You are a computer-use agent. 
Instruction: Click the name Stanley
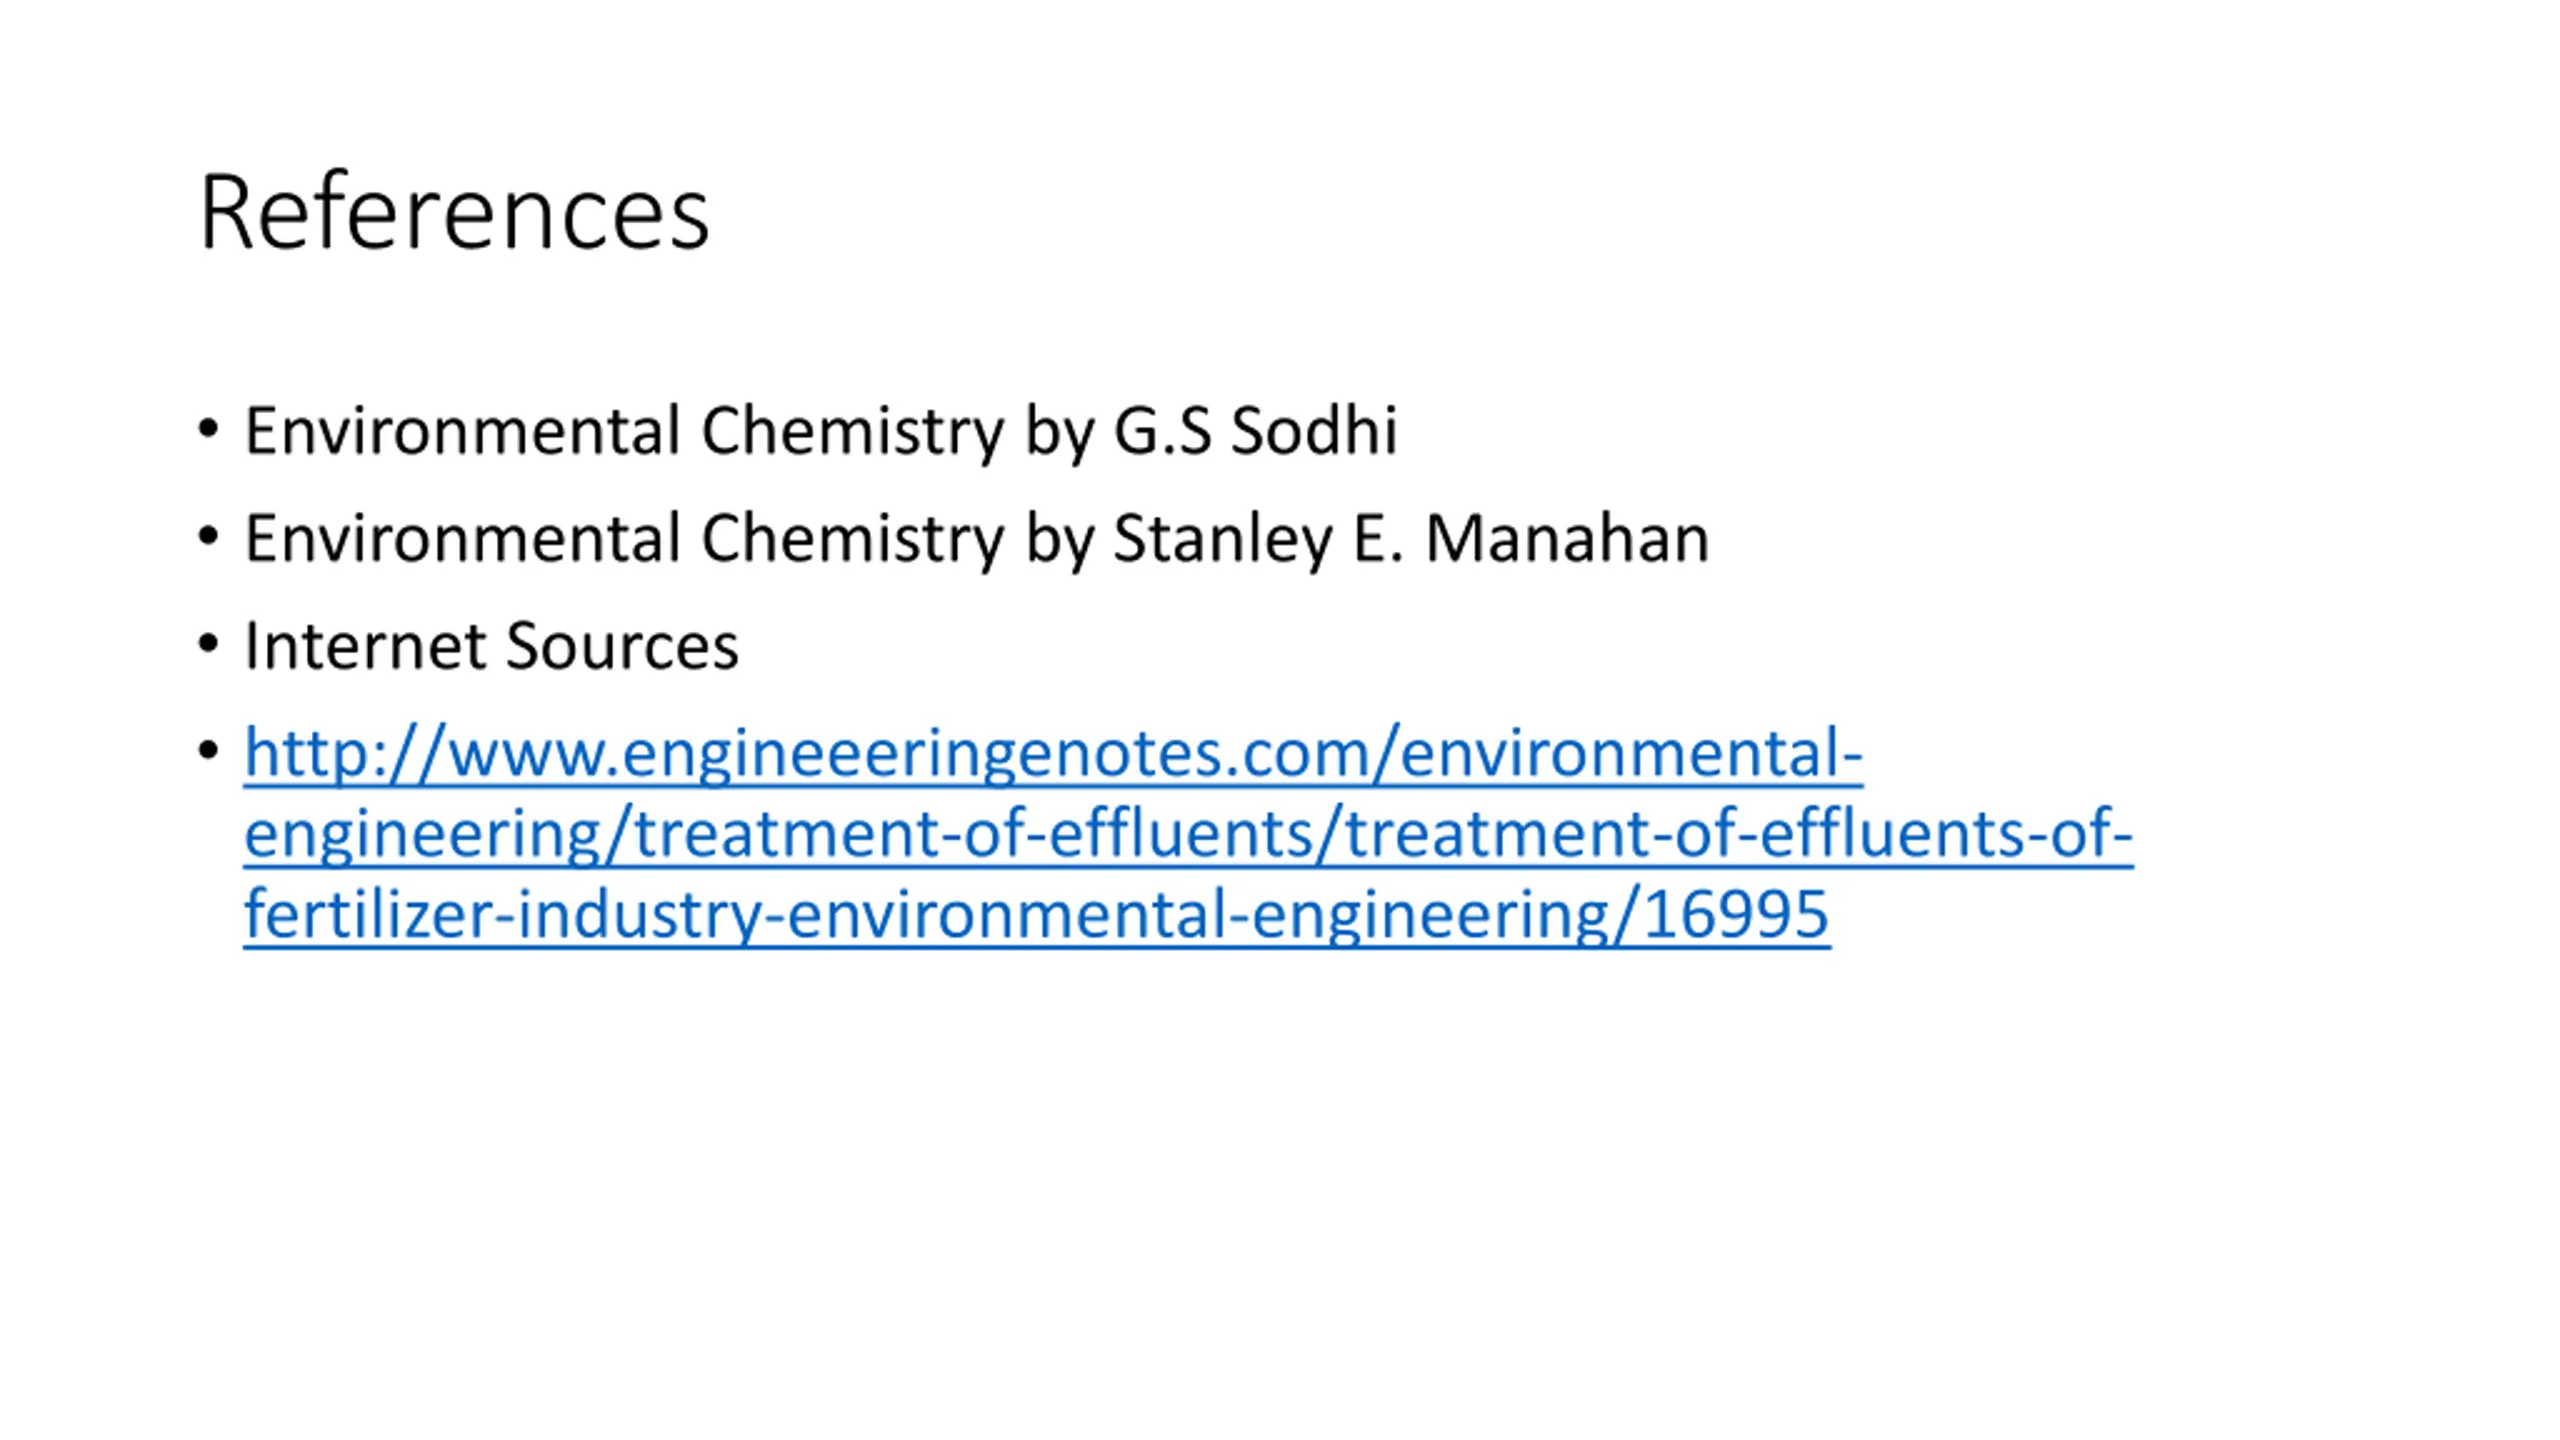[1222, 538]
